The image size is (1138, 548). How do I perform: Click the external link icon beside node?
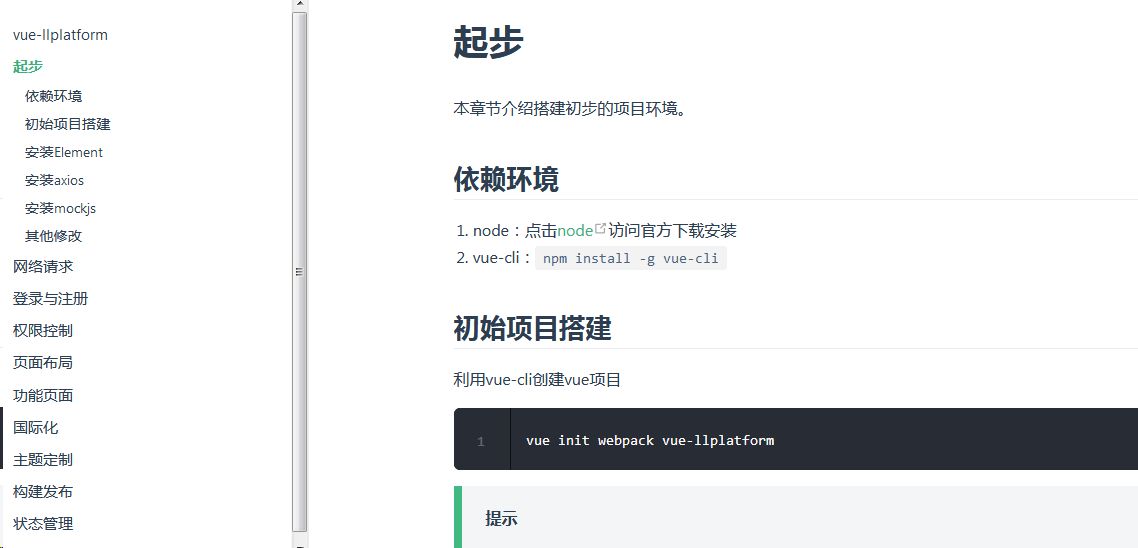(x=600, y=229)
